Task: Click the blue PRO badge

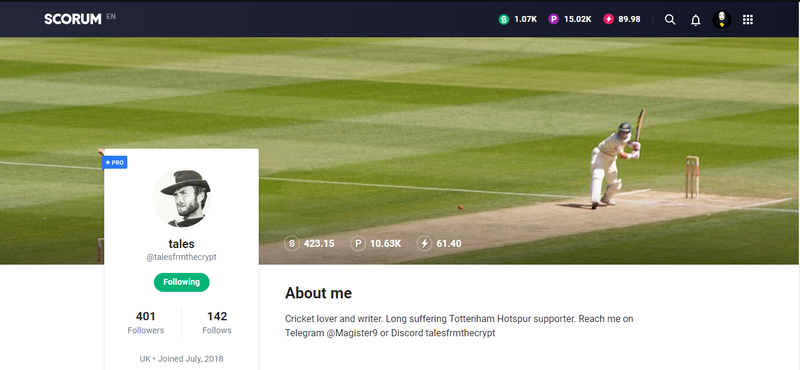Action: 115,162
